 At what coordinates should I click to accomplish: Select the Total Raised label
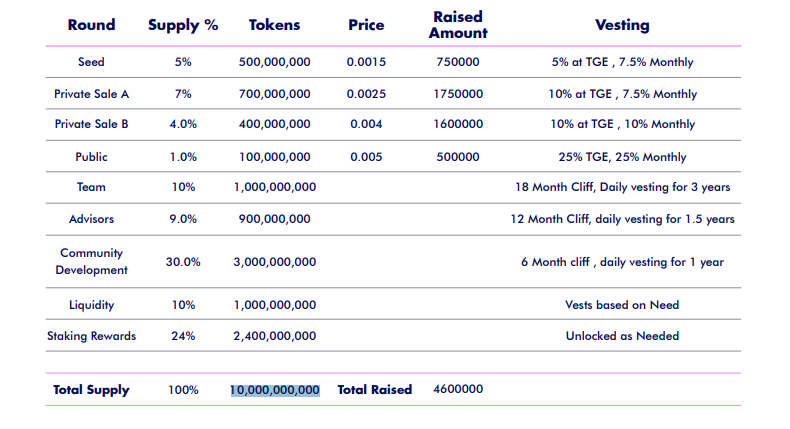375,390
